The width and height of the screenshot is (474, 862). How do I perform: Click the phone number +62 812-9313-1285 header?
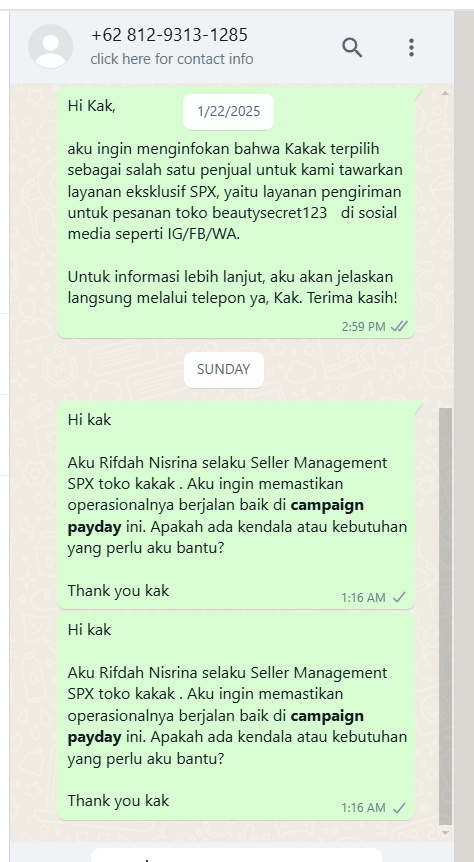[169, 35]
